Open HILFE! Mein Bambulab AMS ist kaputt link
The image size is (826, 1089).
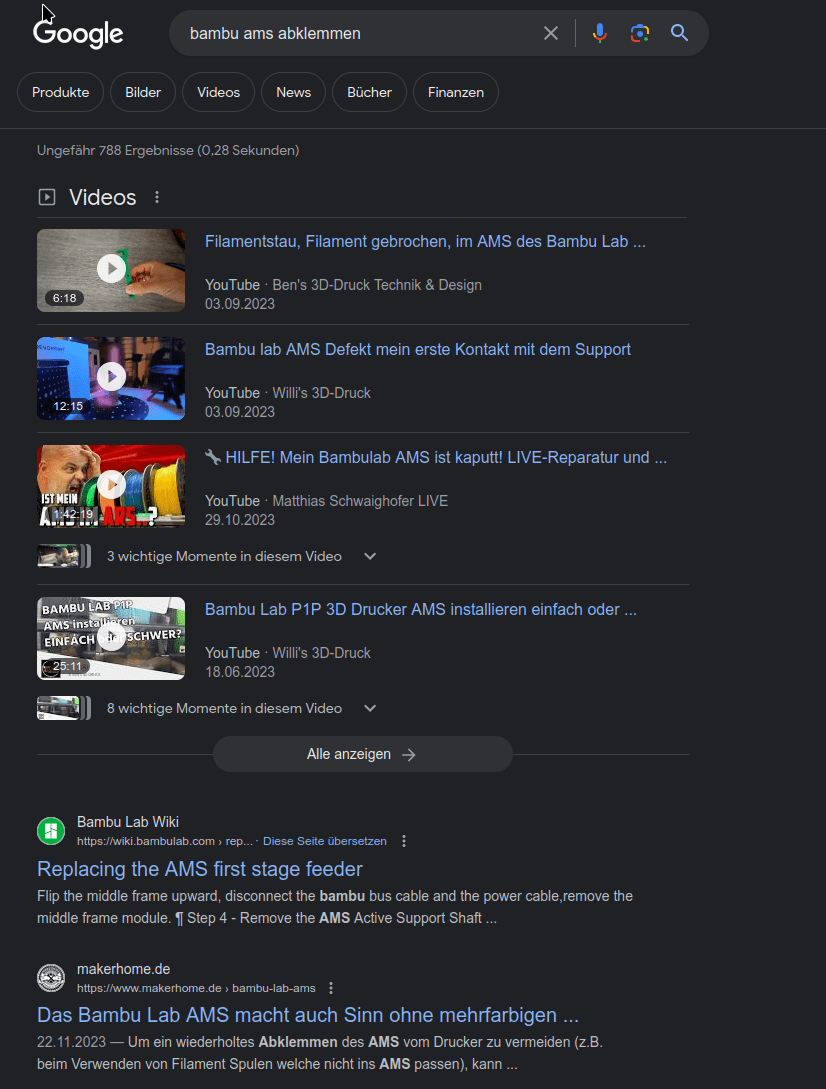pyautogui.click(x=436, y=458)
